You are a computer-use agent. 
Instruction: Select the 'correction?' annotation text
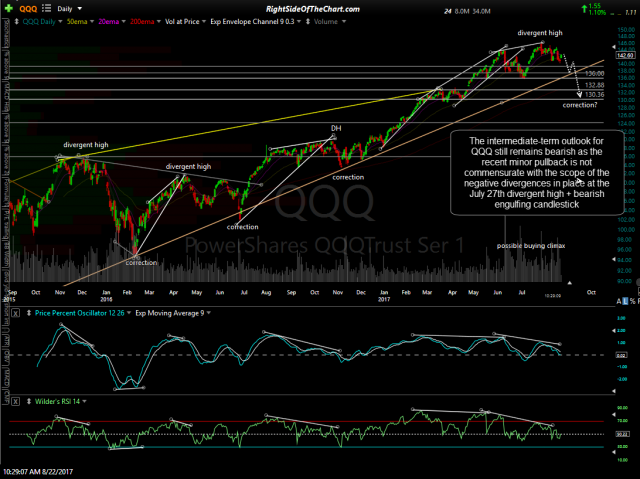(x=580, y=105)
